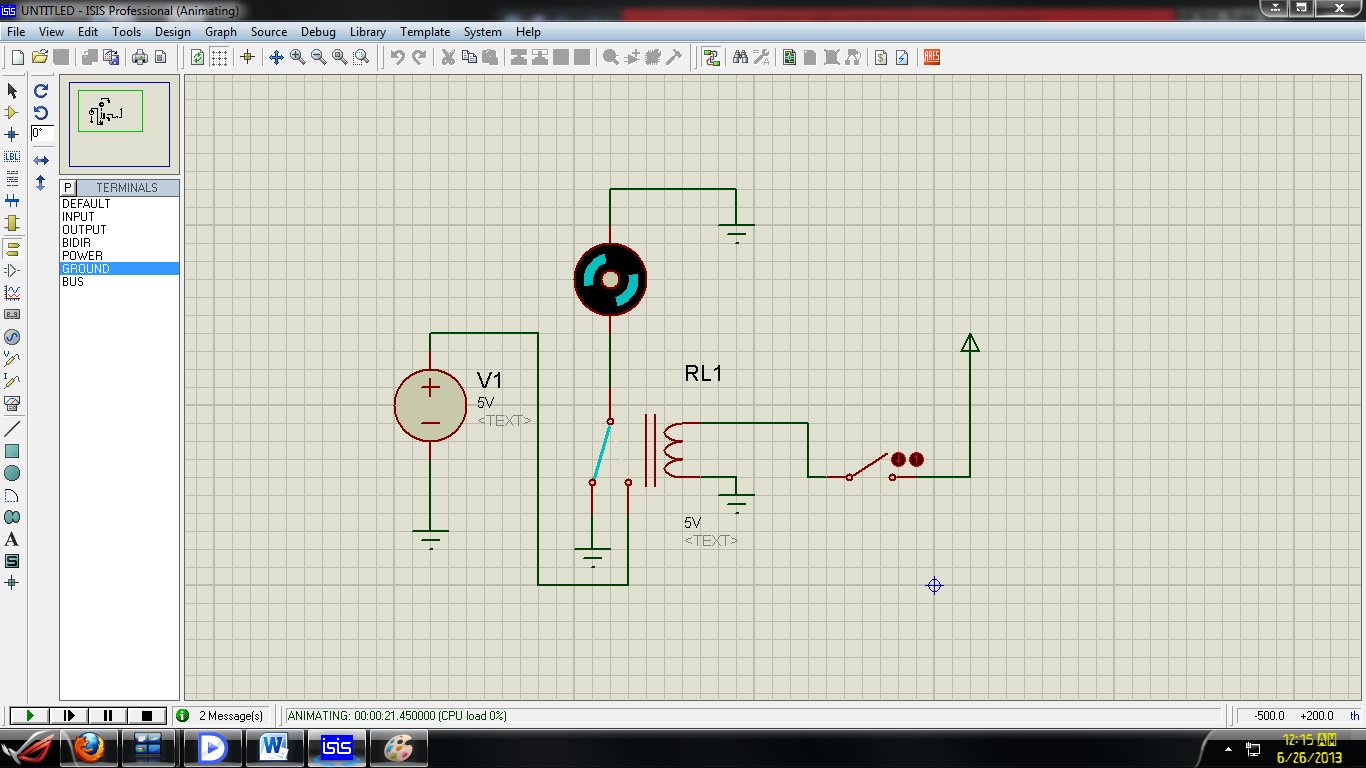Viewport: 1366px width, 768px height.
Task: Select the Wire Label Mode tool
Action: (x=13, y=155)
